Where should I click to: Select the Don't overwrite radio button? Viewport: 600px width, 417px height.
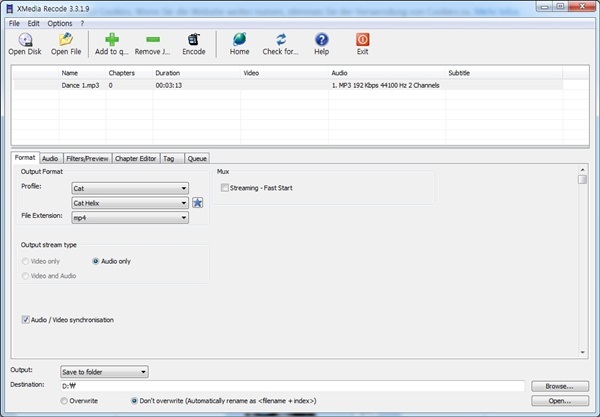134,401
